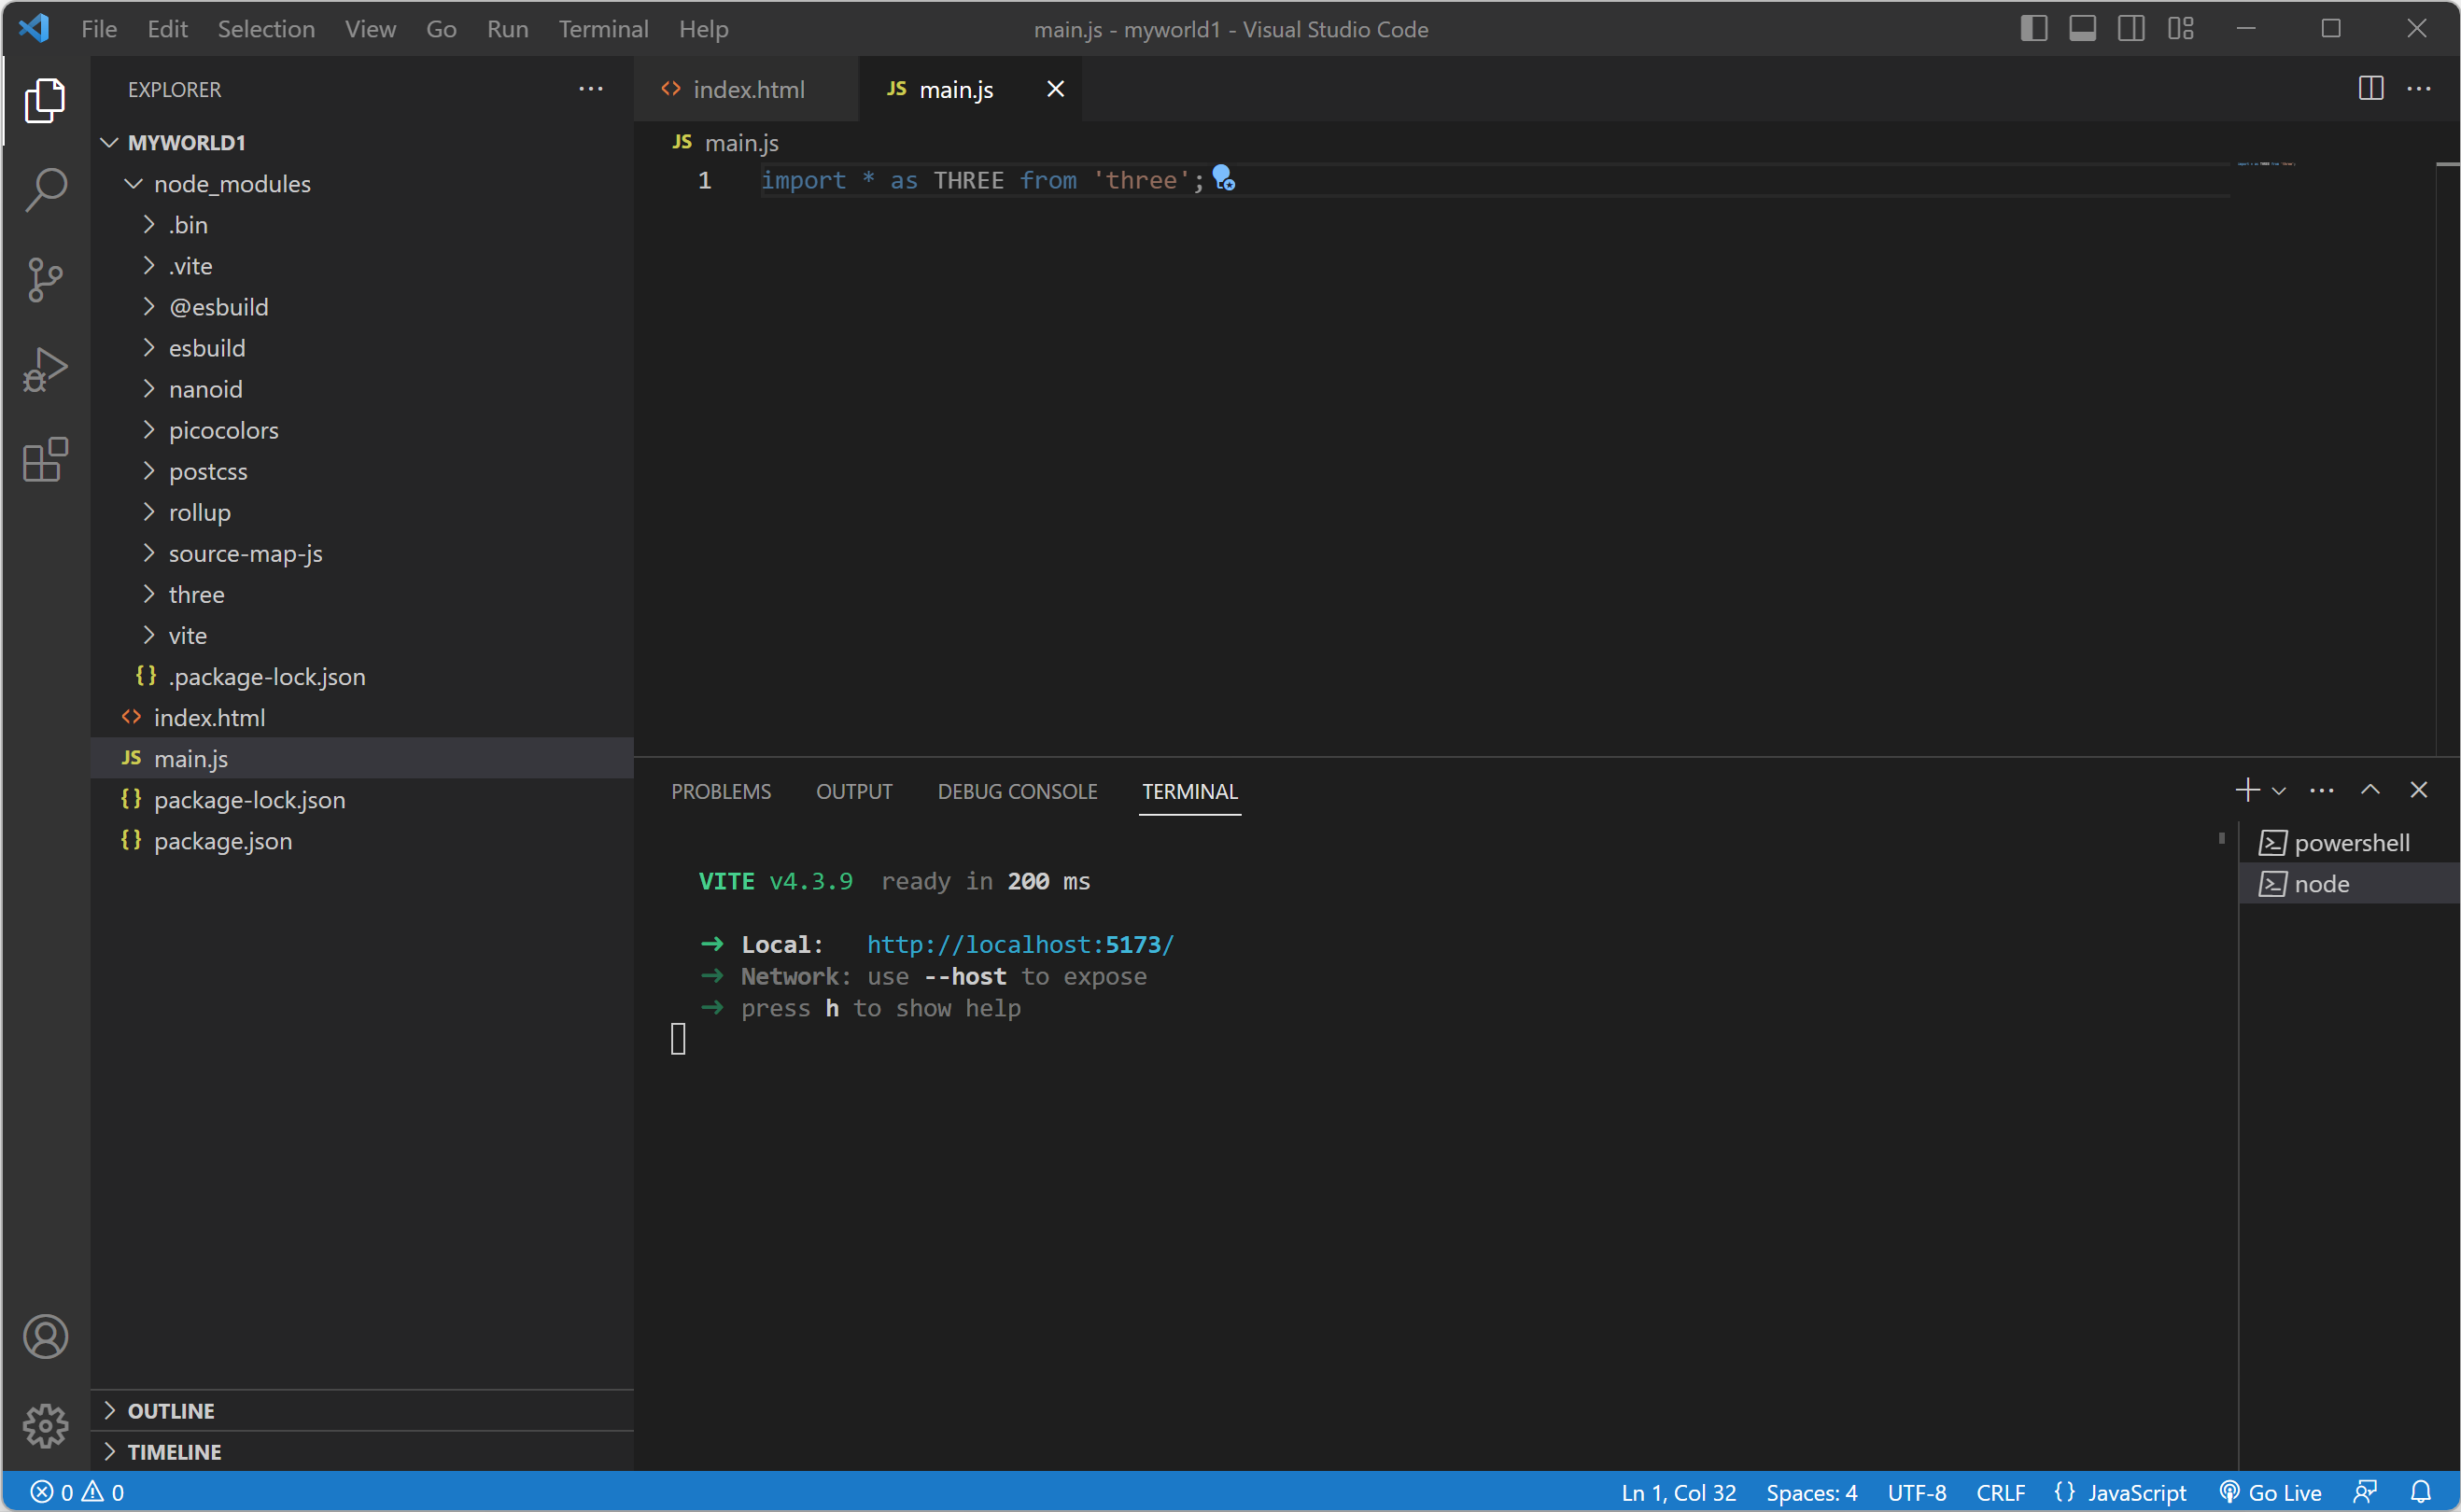This screenshot has height=1512, width=2461.
Task: Open Run and Debug view
Action: (45, 369)
